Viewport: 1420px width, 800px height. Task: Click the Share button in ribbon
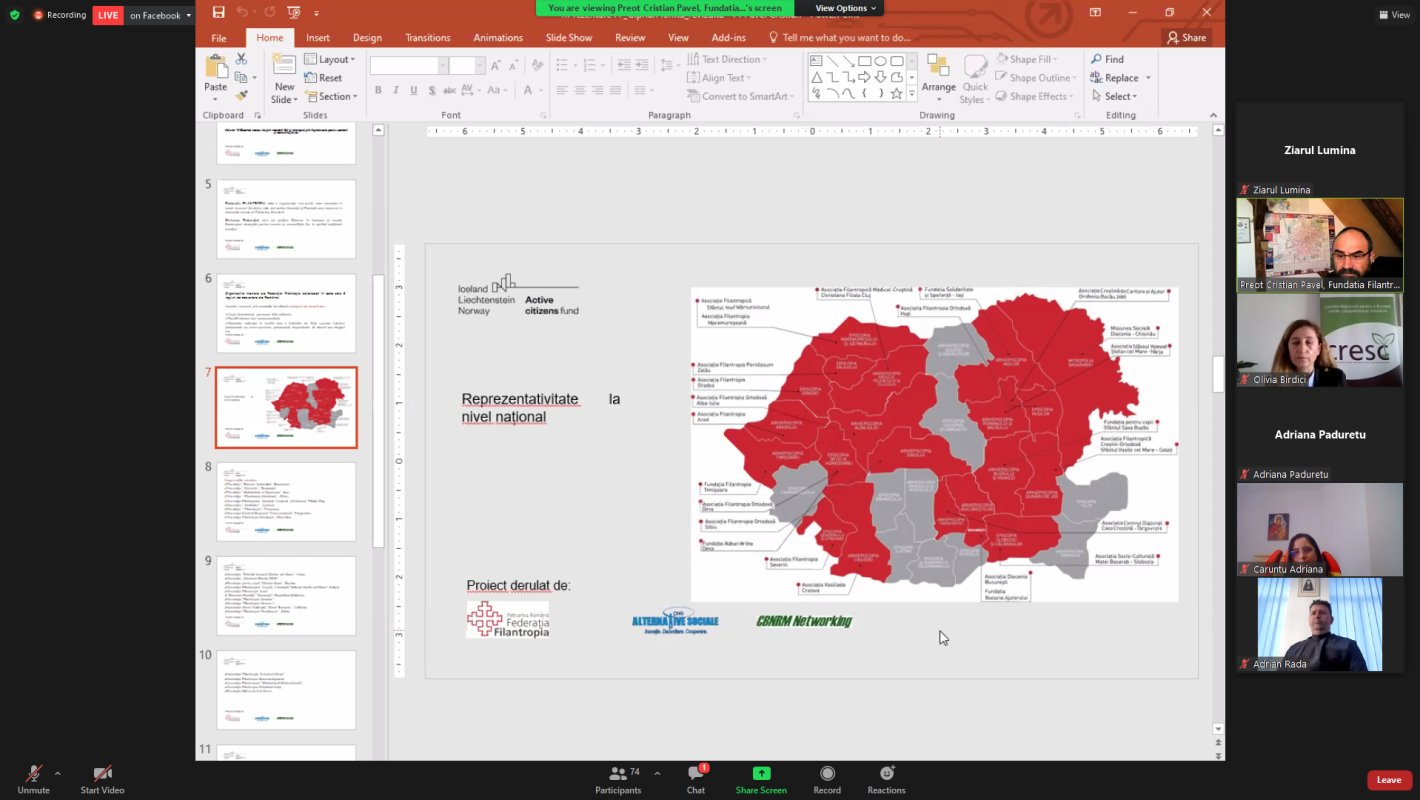tap(1186, 38)
